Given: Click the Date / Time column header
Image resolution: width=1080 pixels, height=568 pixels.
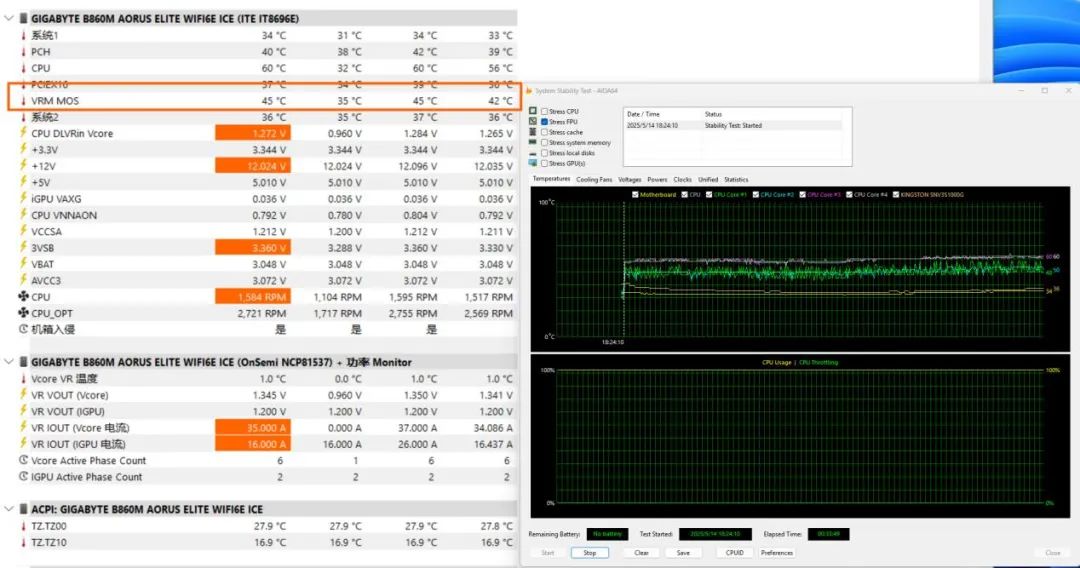Looking at the screenshot, I should (x=643, y=114).
